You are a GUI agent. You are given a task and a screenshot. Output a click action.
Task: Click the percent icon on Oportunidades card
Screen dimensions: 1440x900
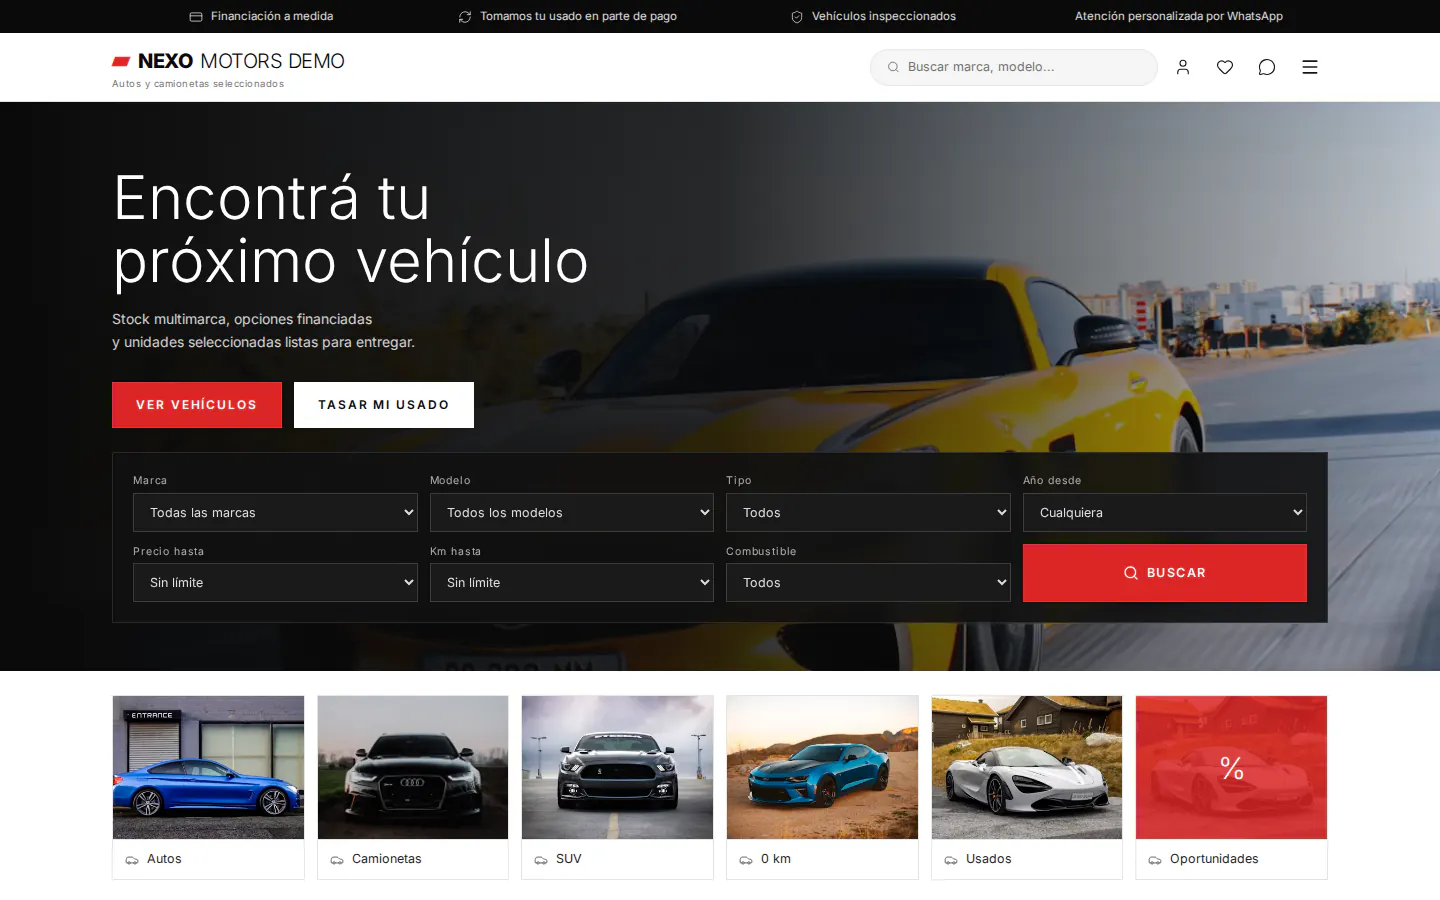[x=1232, y=768]
